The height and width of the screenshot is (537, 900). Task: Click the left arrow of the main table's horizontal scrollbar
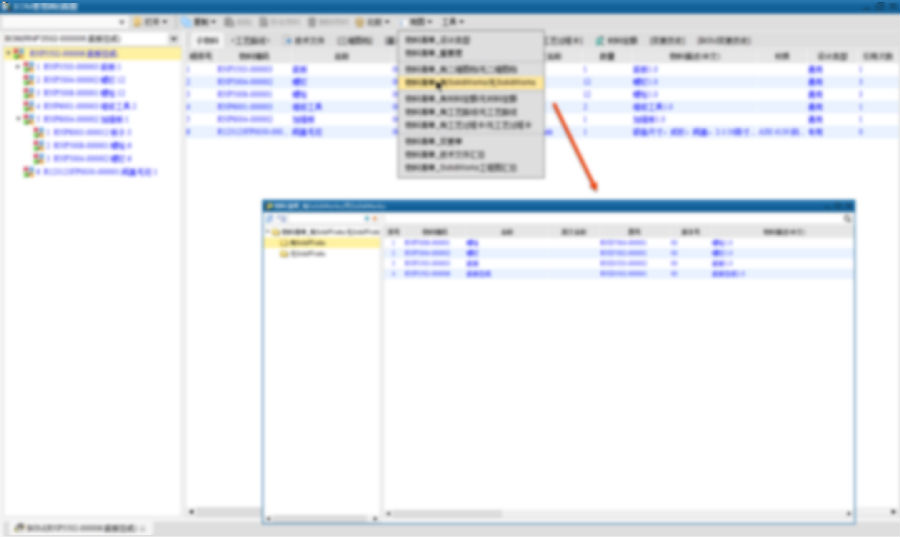(191, 512)
